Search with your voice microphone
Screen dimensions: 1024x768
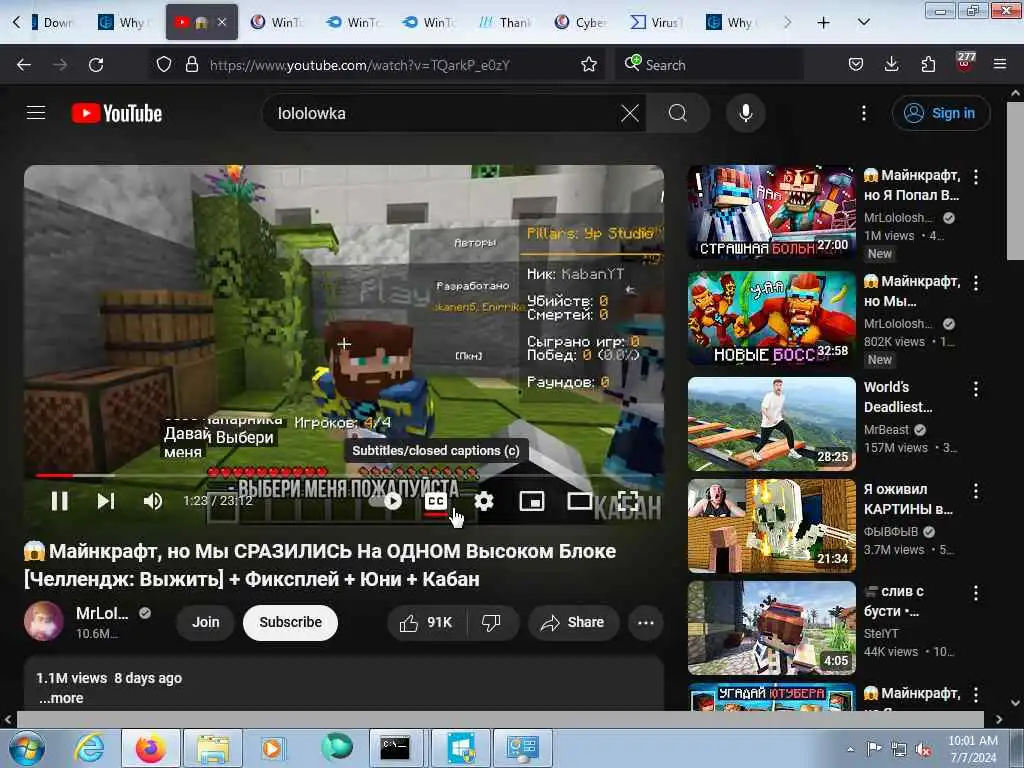745,113
